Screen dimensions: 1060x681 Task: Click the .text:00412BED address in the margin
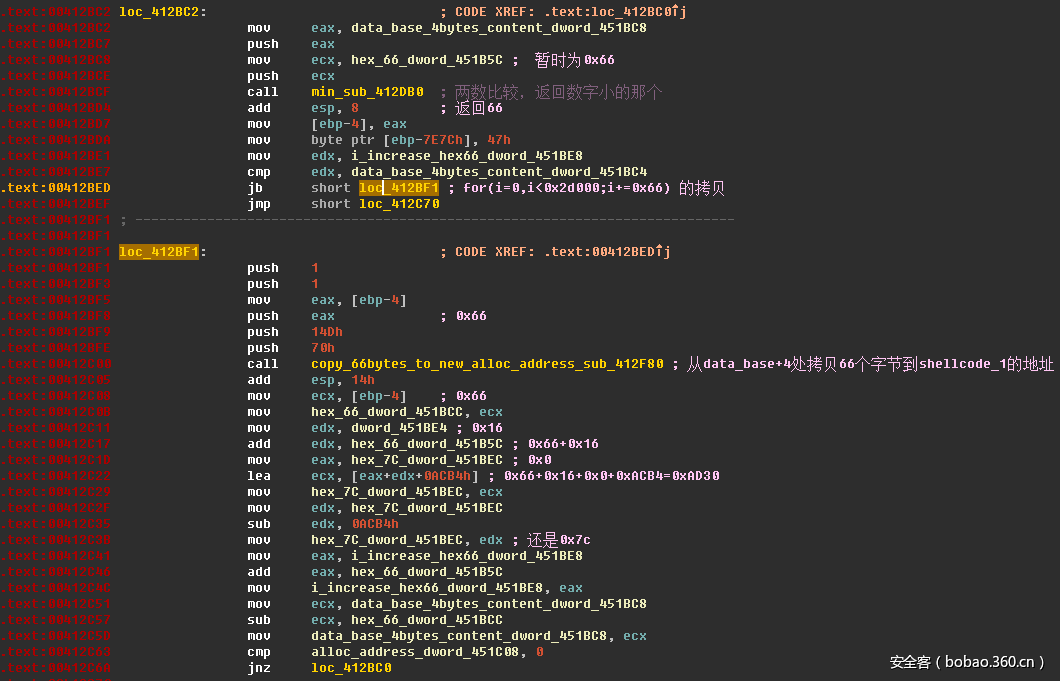56,188
